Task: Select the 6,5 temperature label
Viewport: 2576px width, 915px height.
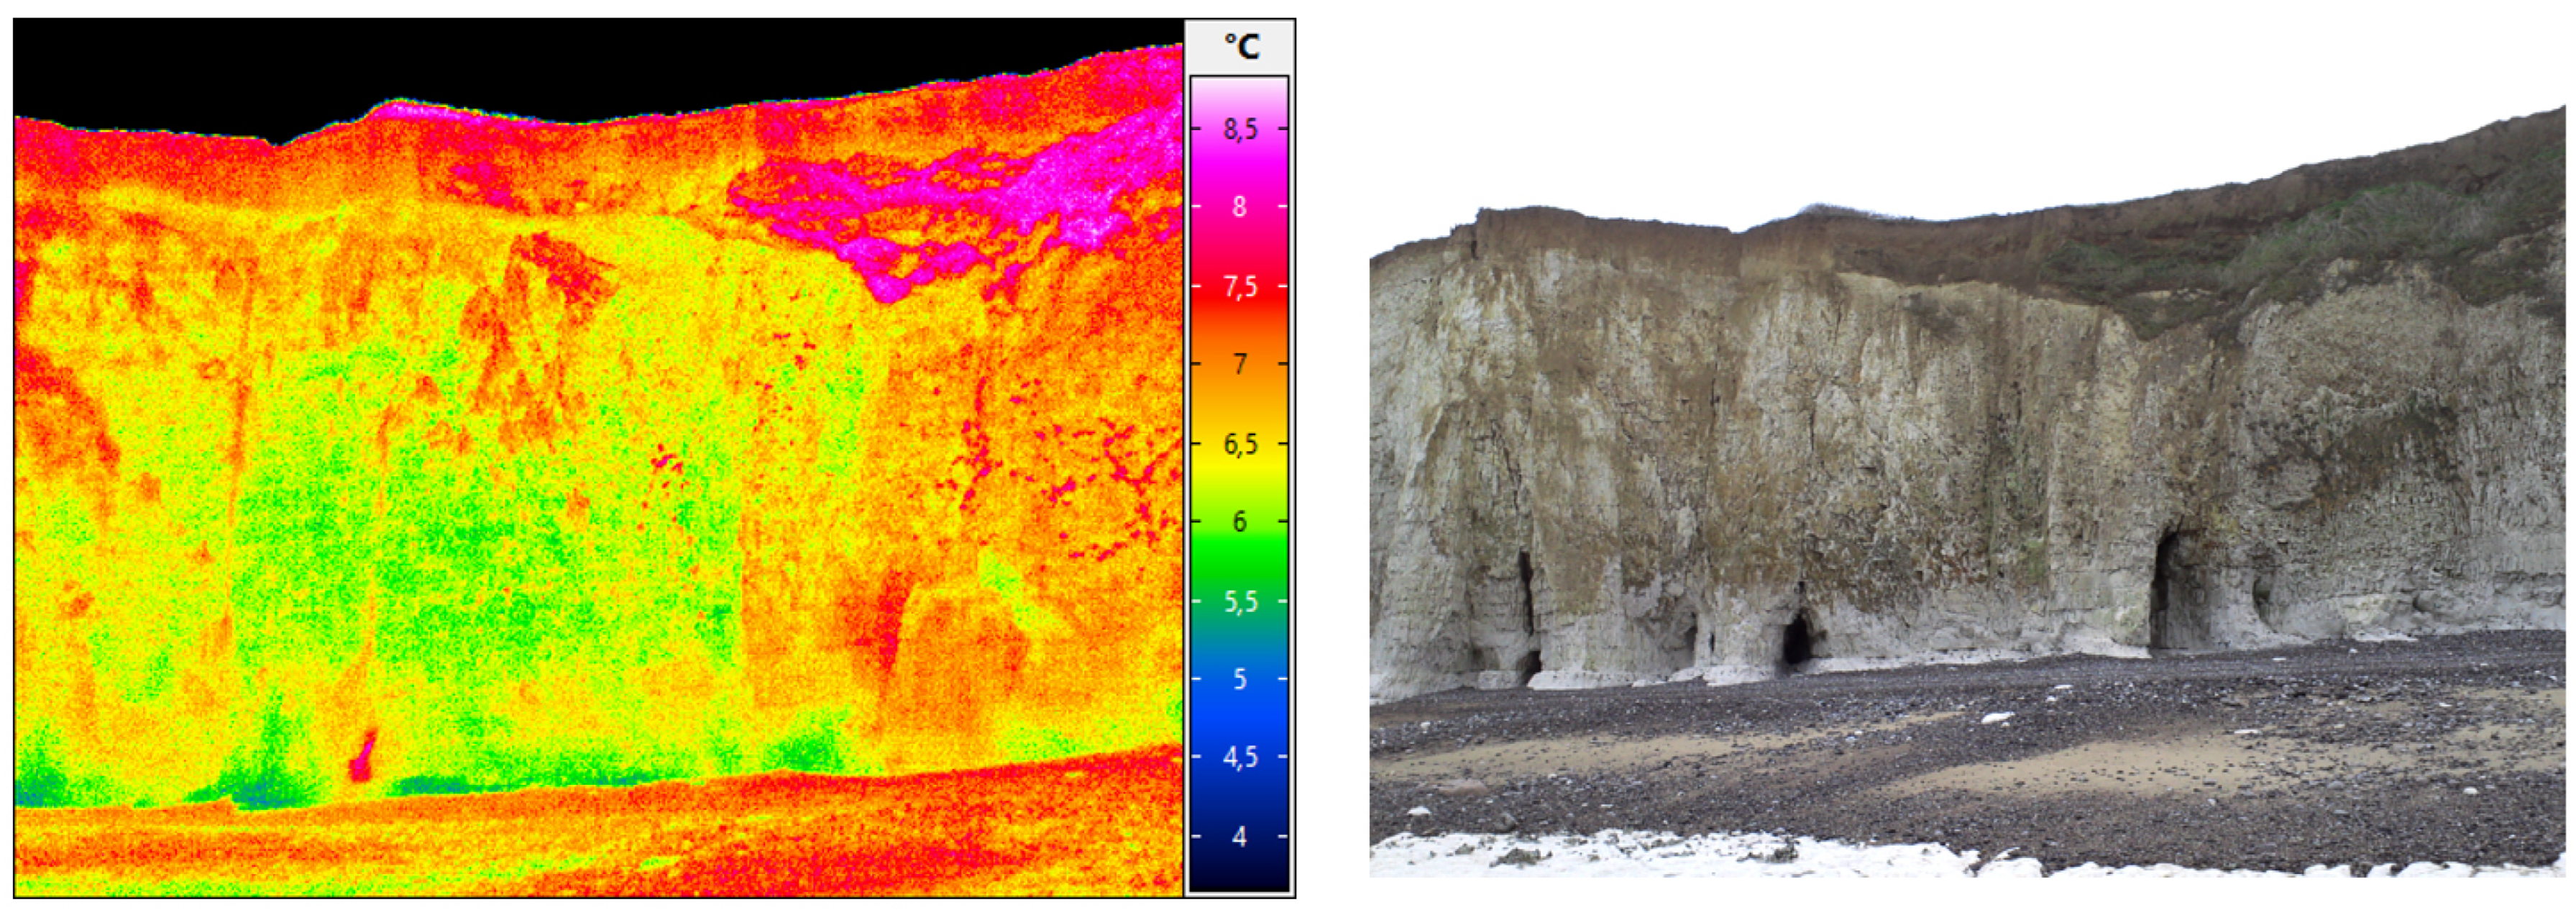Action: tap(1240, 443)
